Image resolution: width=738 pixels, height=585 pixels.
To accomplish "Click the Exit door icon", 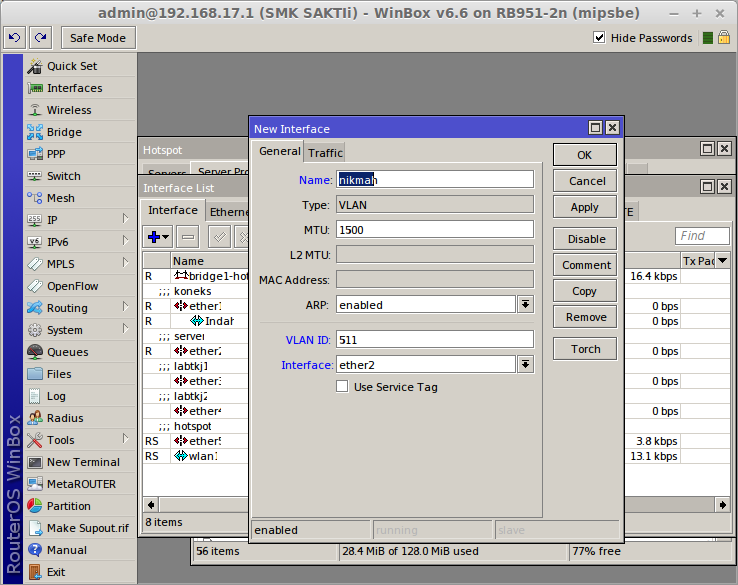I will pyautogui.click(x=35, y=572).
